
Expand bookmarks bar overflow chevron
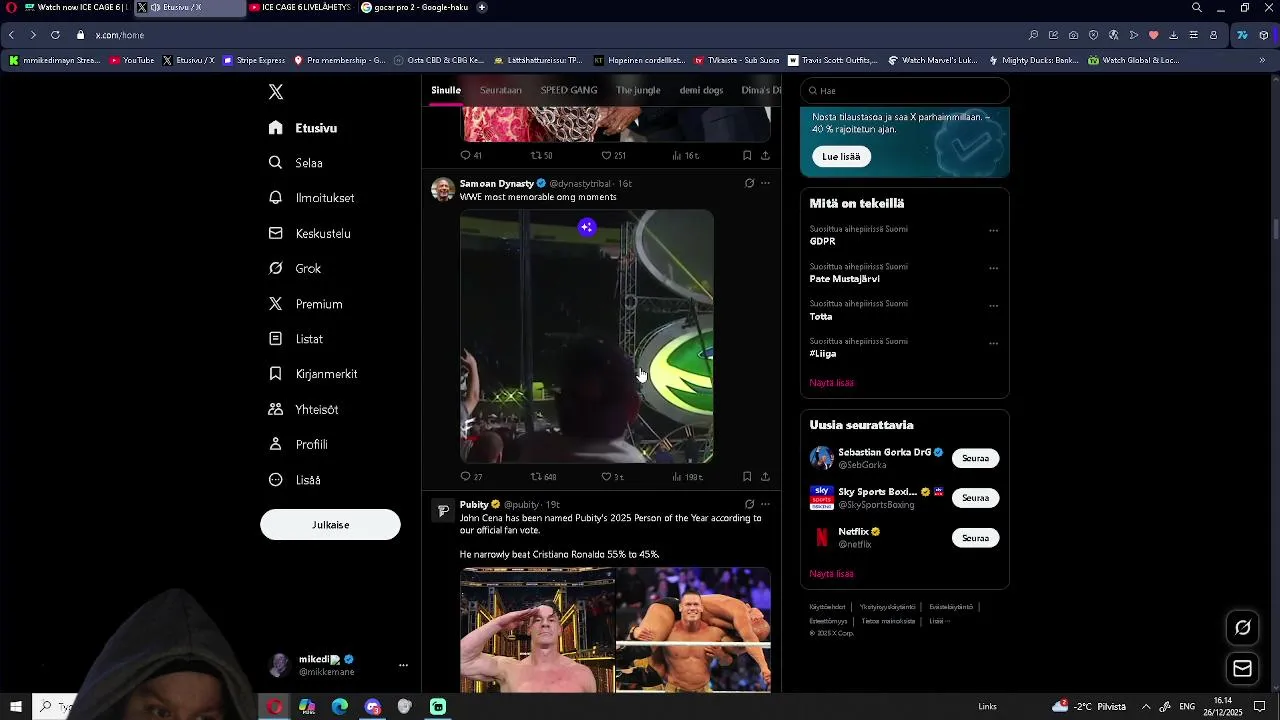pyautogui.click(x=1262, y=60)
